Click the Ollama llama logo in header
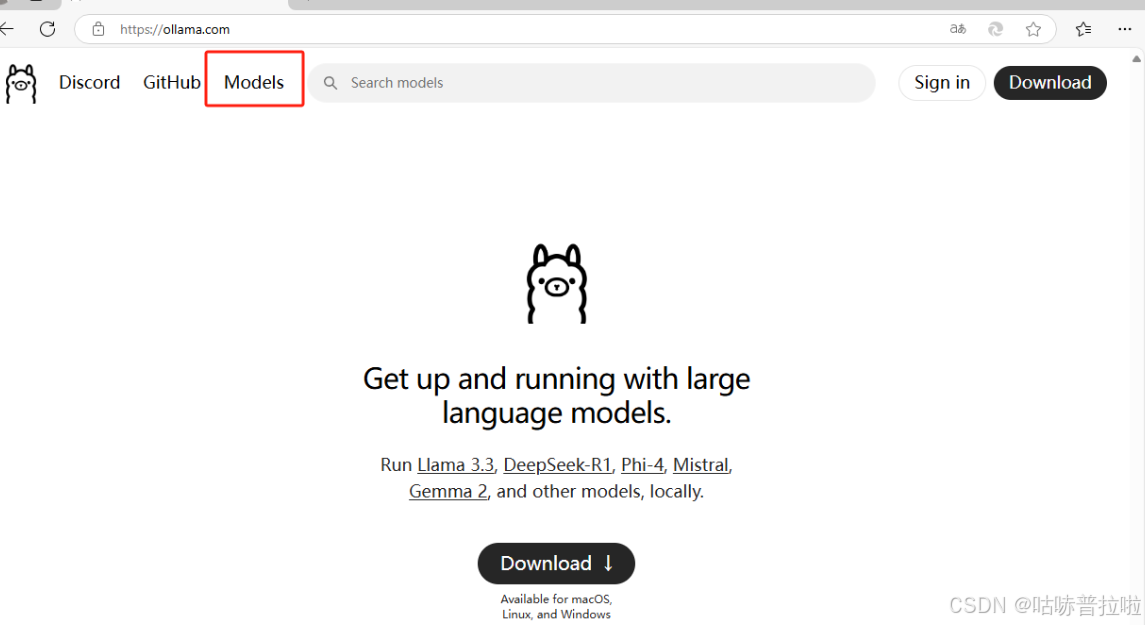1145x625 pixels. point(21,83)
